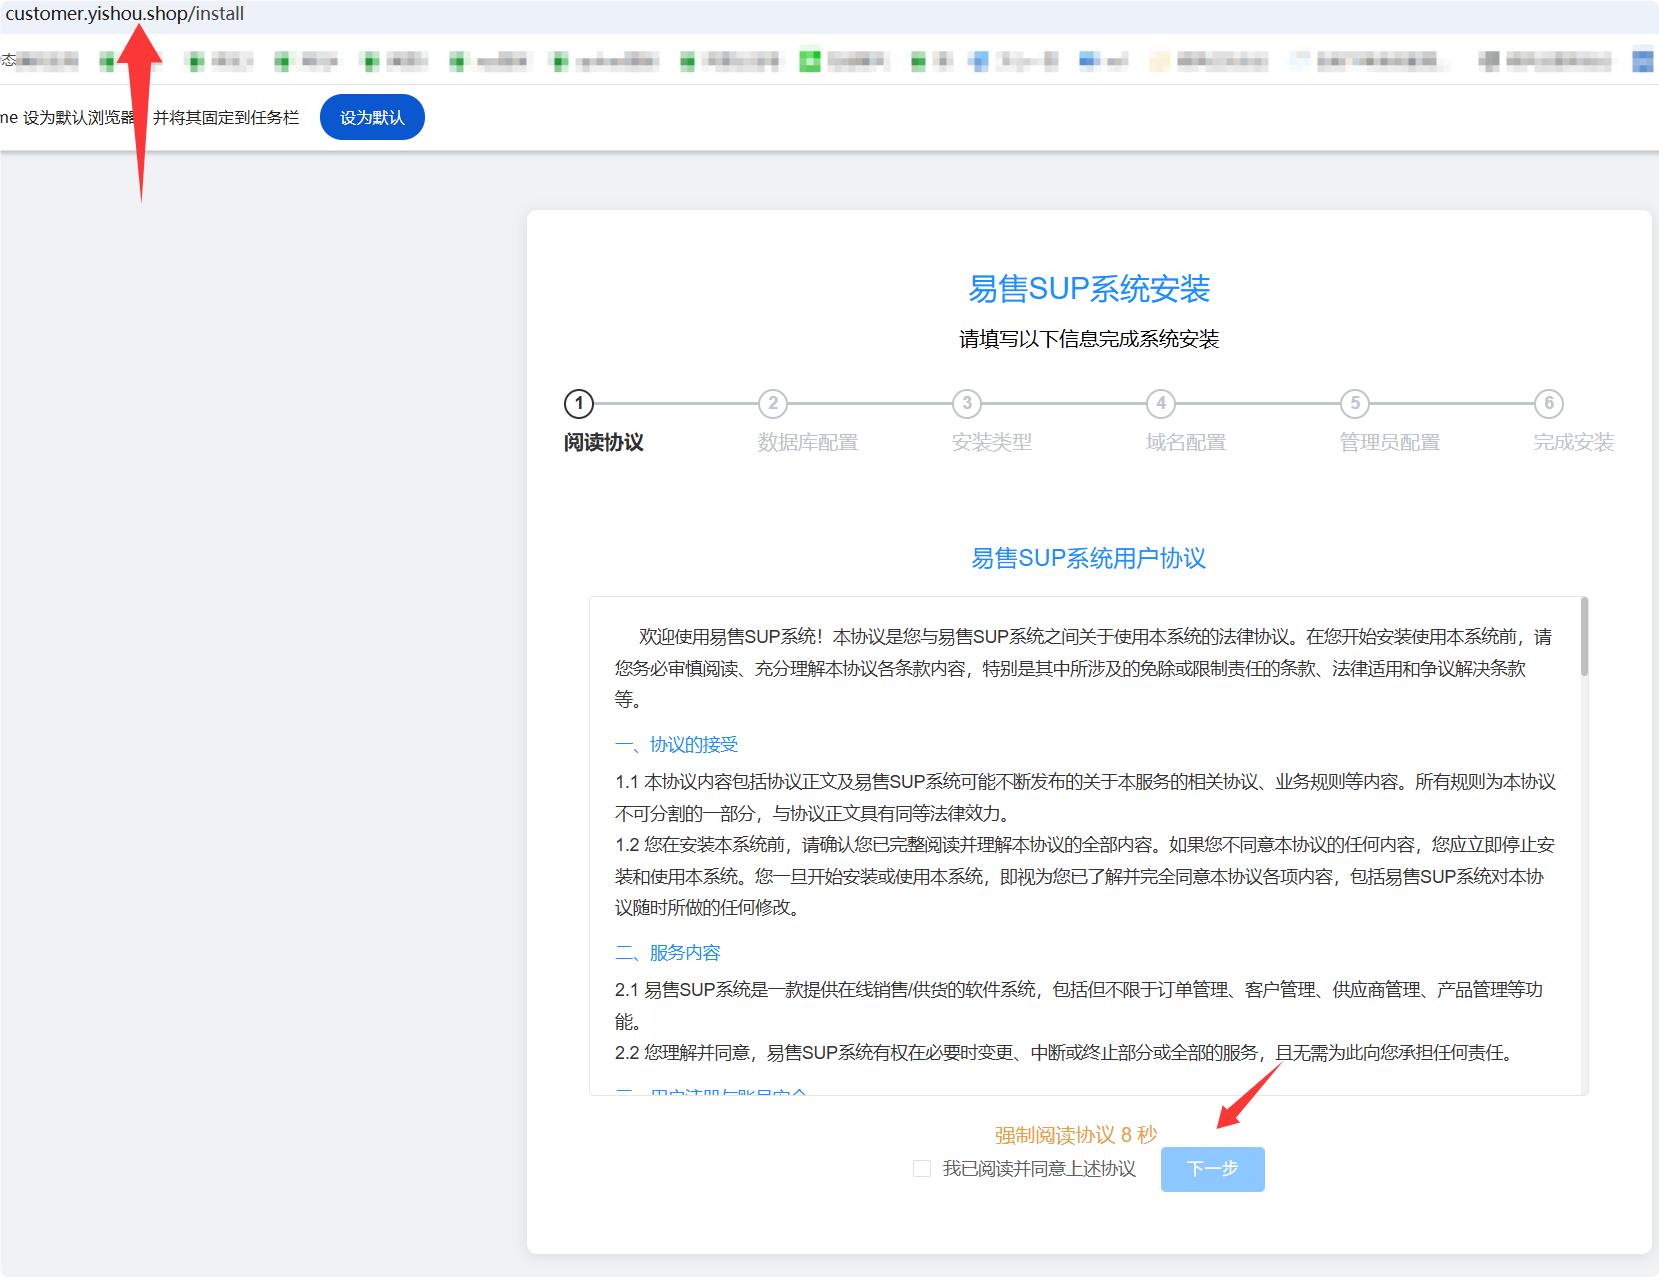Screen dimensions: 1659x1277
Task: Jump to the 完成安装 final step
Action: click(x=1548, y=404)
